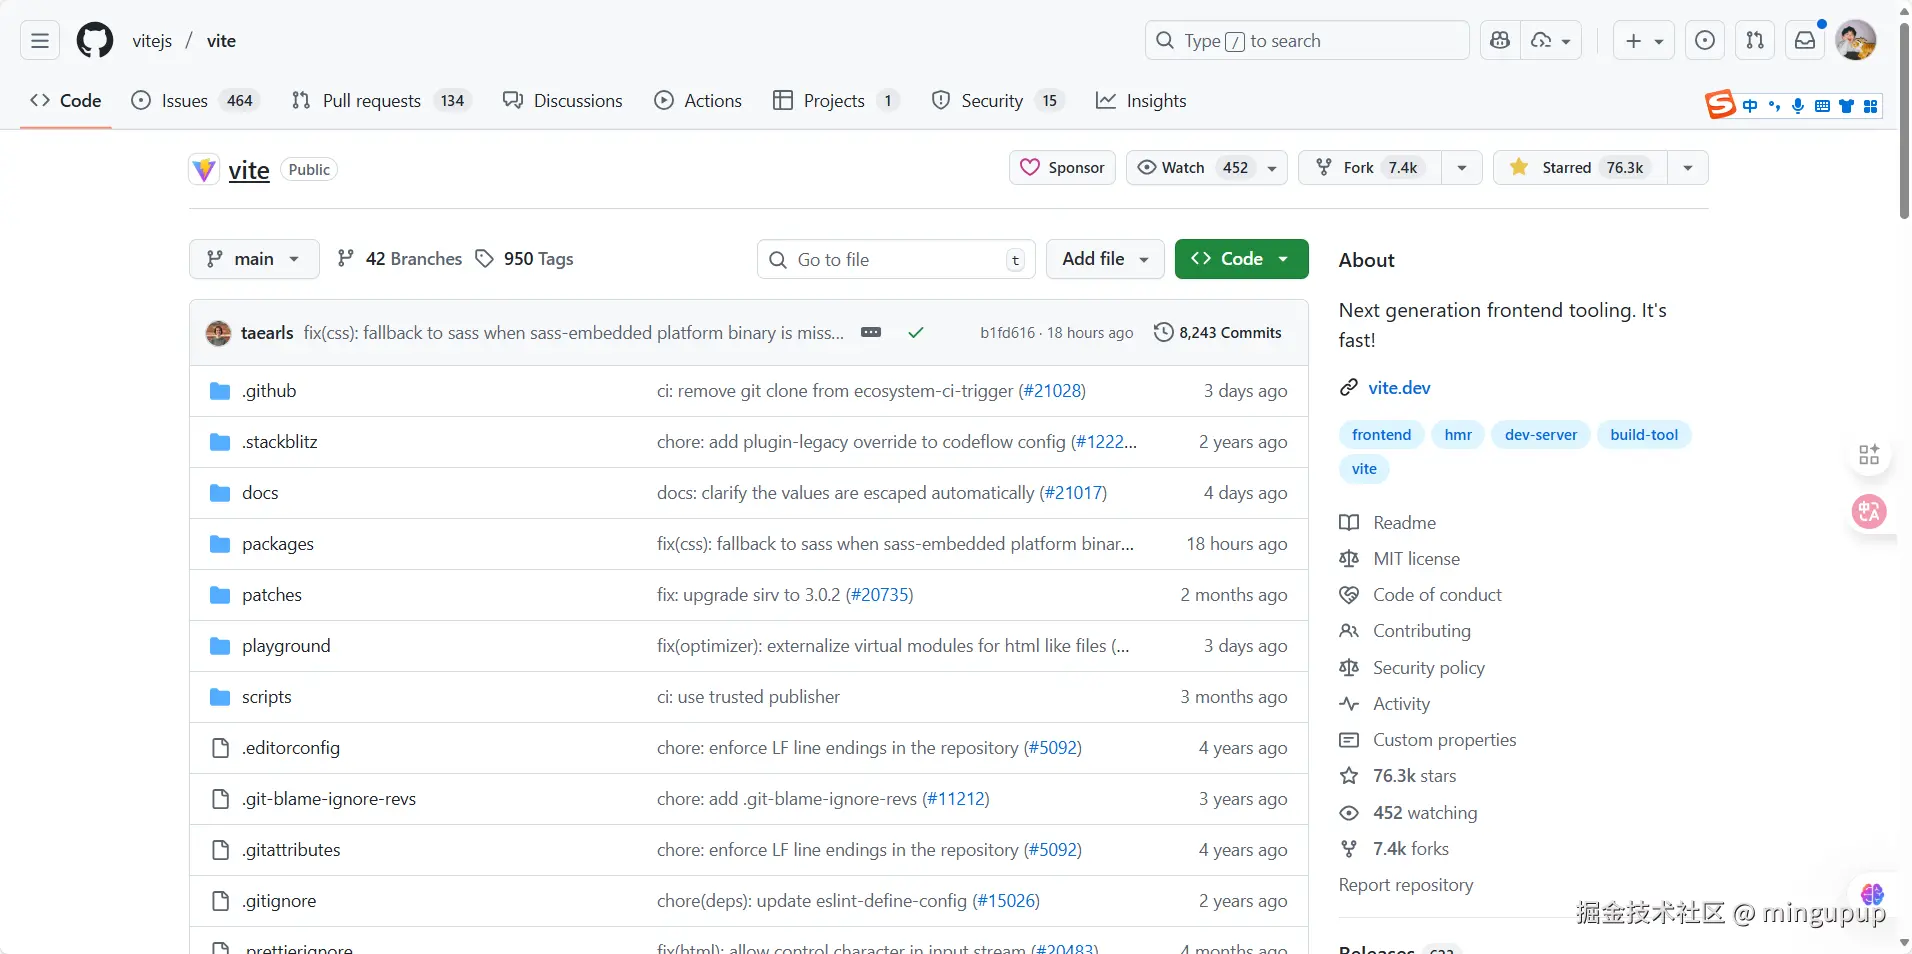Screen dimensions: 1912x954
Task: Open the Copilot agents dropdown in header
Action: [1551, 41]
